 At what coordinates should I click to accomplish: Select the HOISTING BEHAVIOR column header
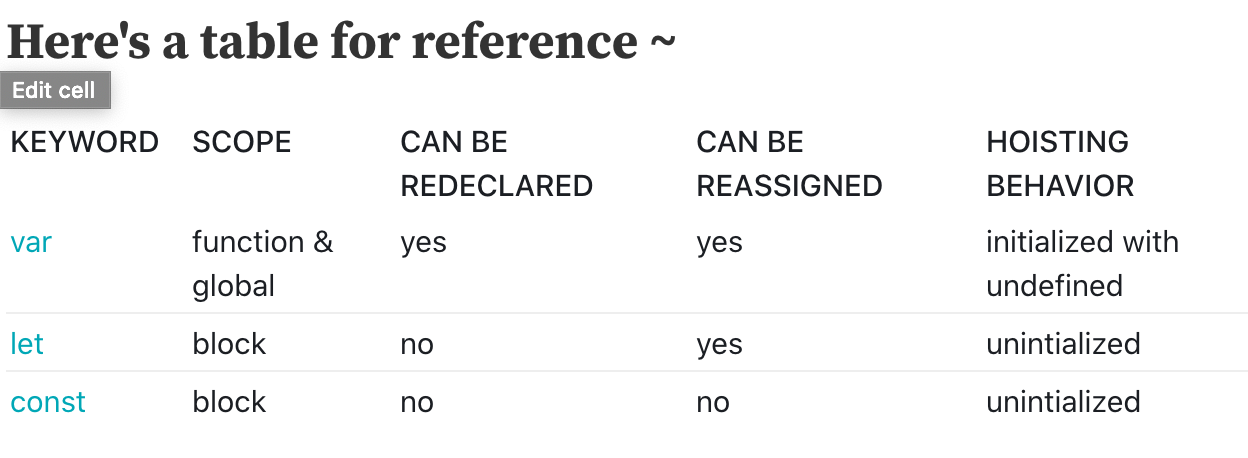pyautogui.click(x=1060, y=164)
